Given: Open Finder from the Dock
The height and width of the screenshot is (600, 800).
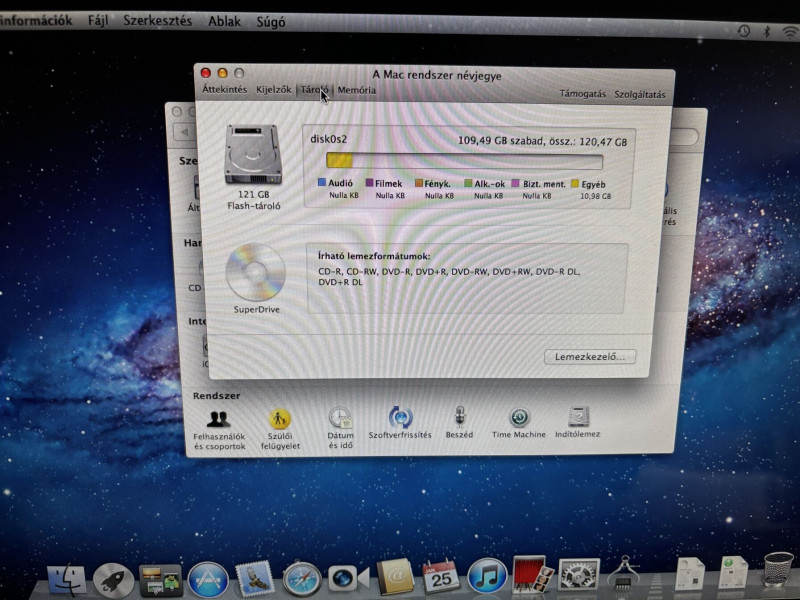Looking at the screenshot, I should (x=67, y=581).
